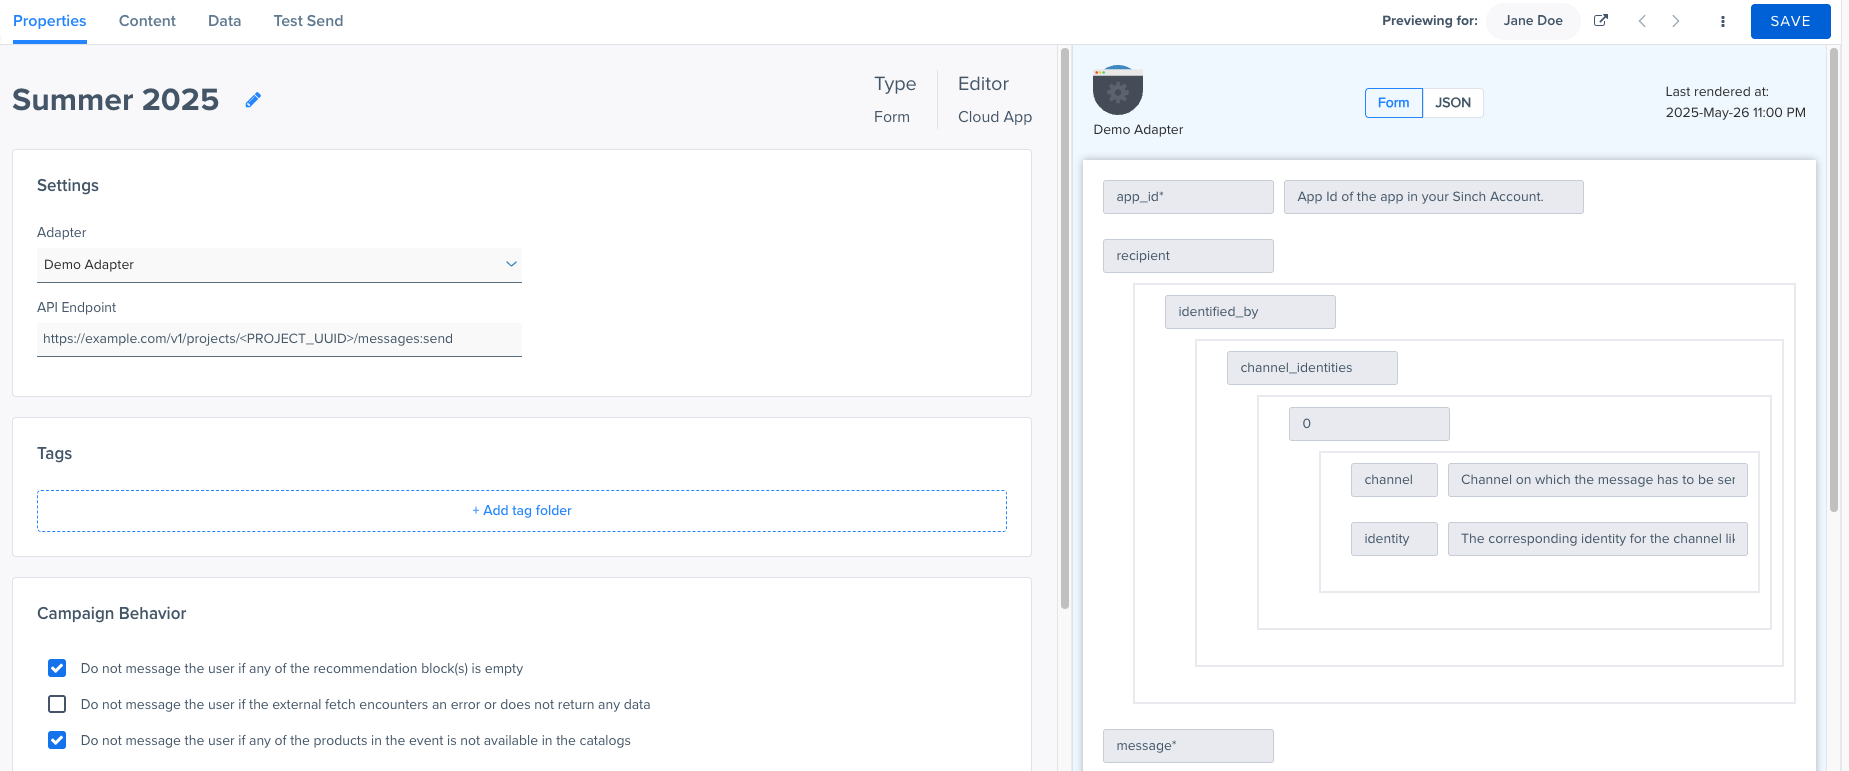The height and width of the screenshot is (771, 1849).
Task: Click the app_id description input field
Action: [x=1433, y=197]
